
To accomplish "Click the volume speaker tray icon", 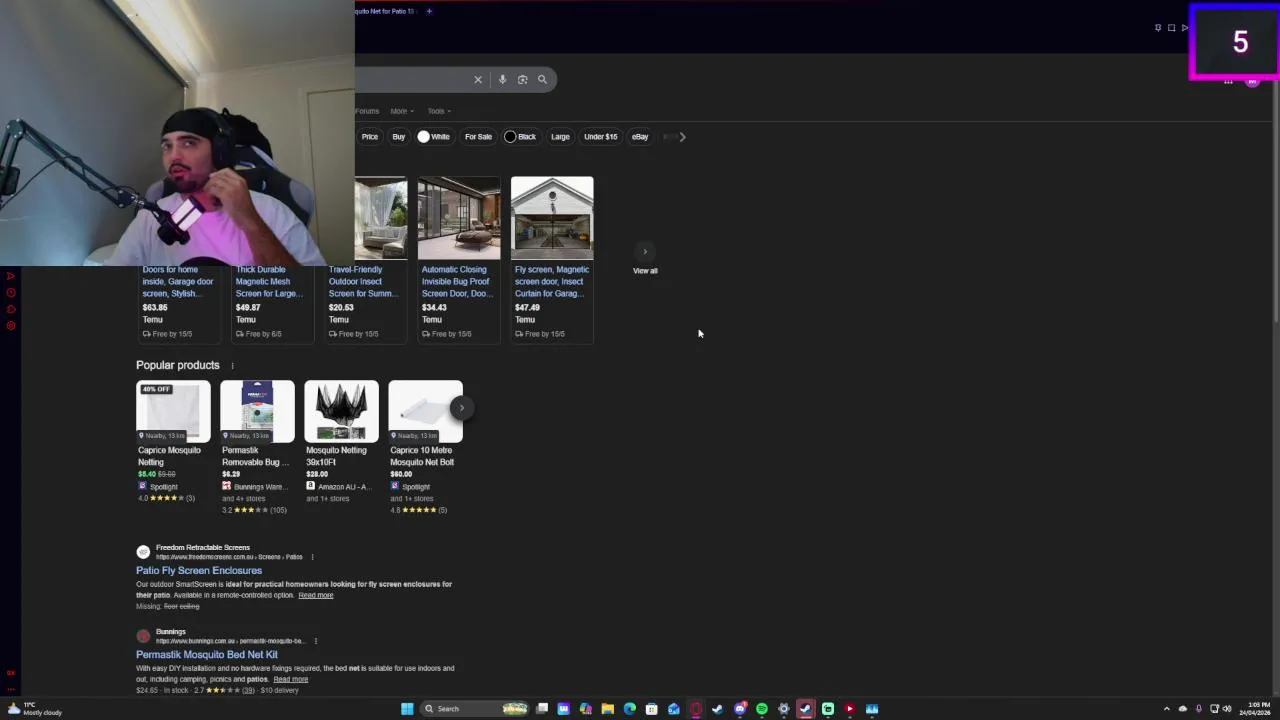I will coord(1227,709).
